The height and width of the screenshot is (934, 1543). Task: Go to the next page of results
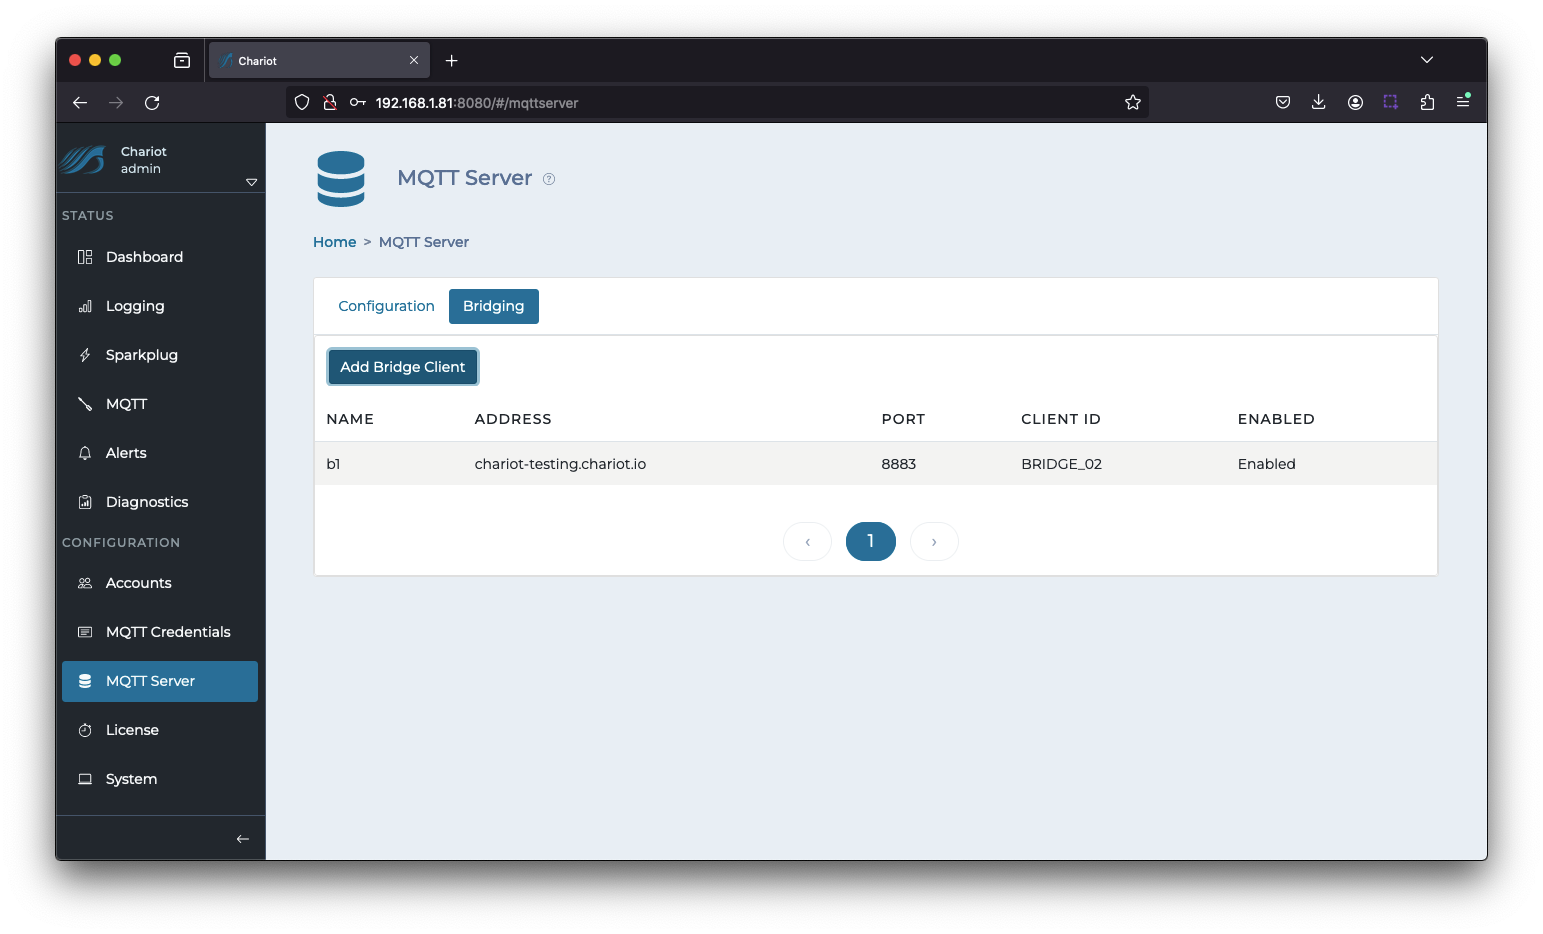pos(934,542)
